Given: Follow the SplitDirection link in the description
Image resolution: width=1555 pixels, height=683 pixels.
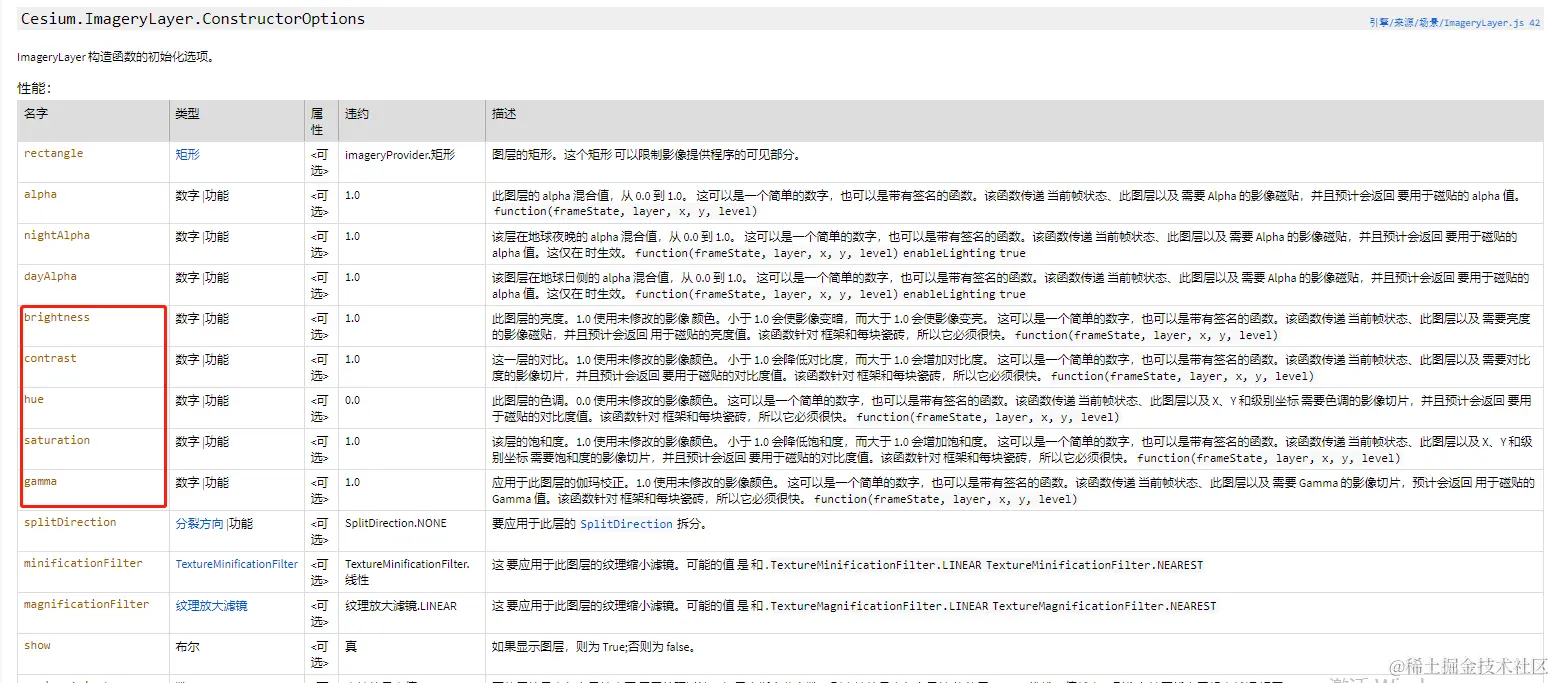Looking at the screenshot, I should (x=626, y=524).
